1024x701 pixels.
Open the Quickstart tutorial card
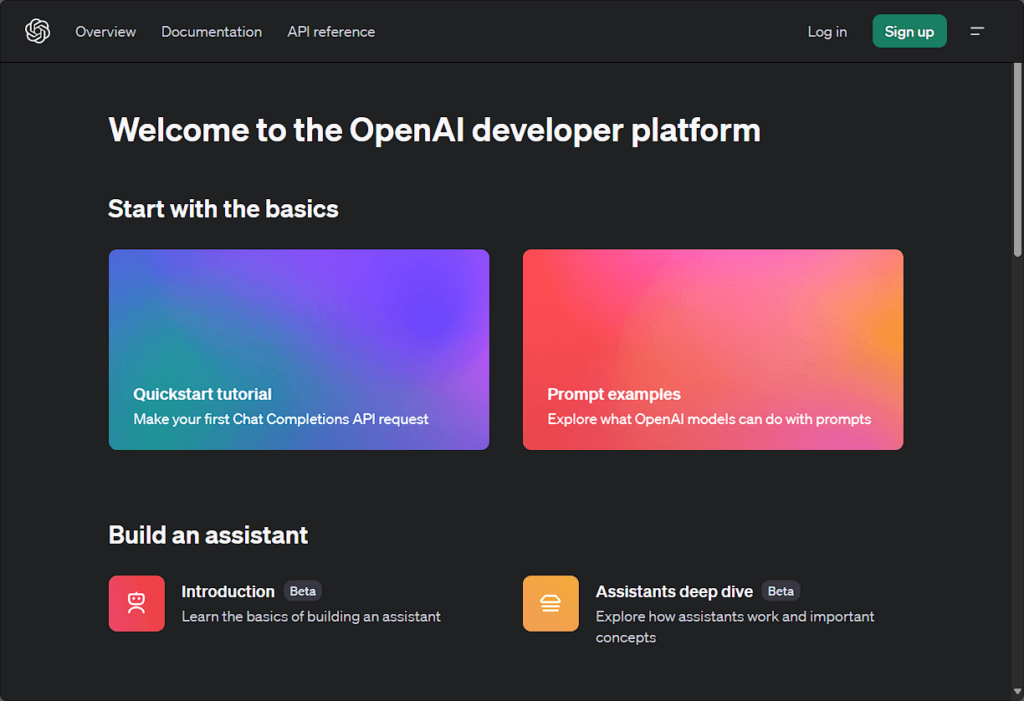pyautogui.click(x=298, y=349)
